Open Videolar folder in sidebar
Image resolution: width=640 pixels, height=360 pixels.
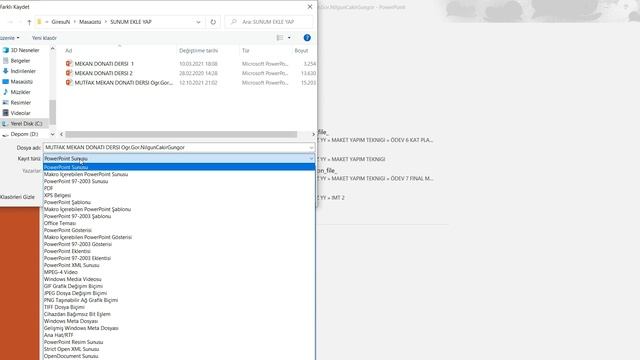coord(20,113)
